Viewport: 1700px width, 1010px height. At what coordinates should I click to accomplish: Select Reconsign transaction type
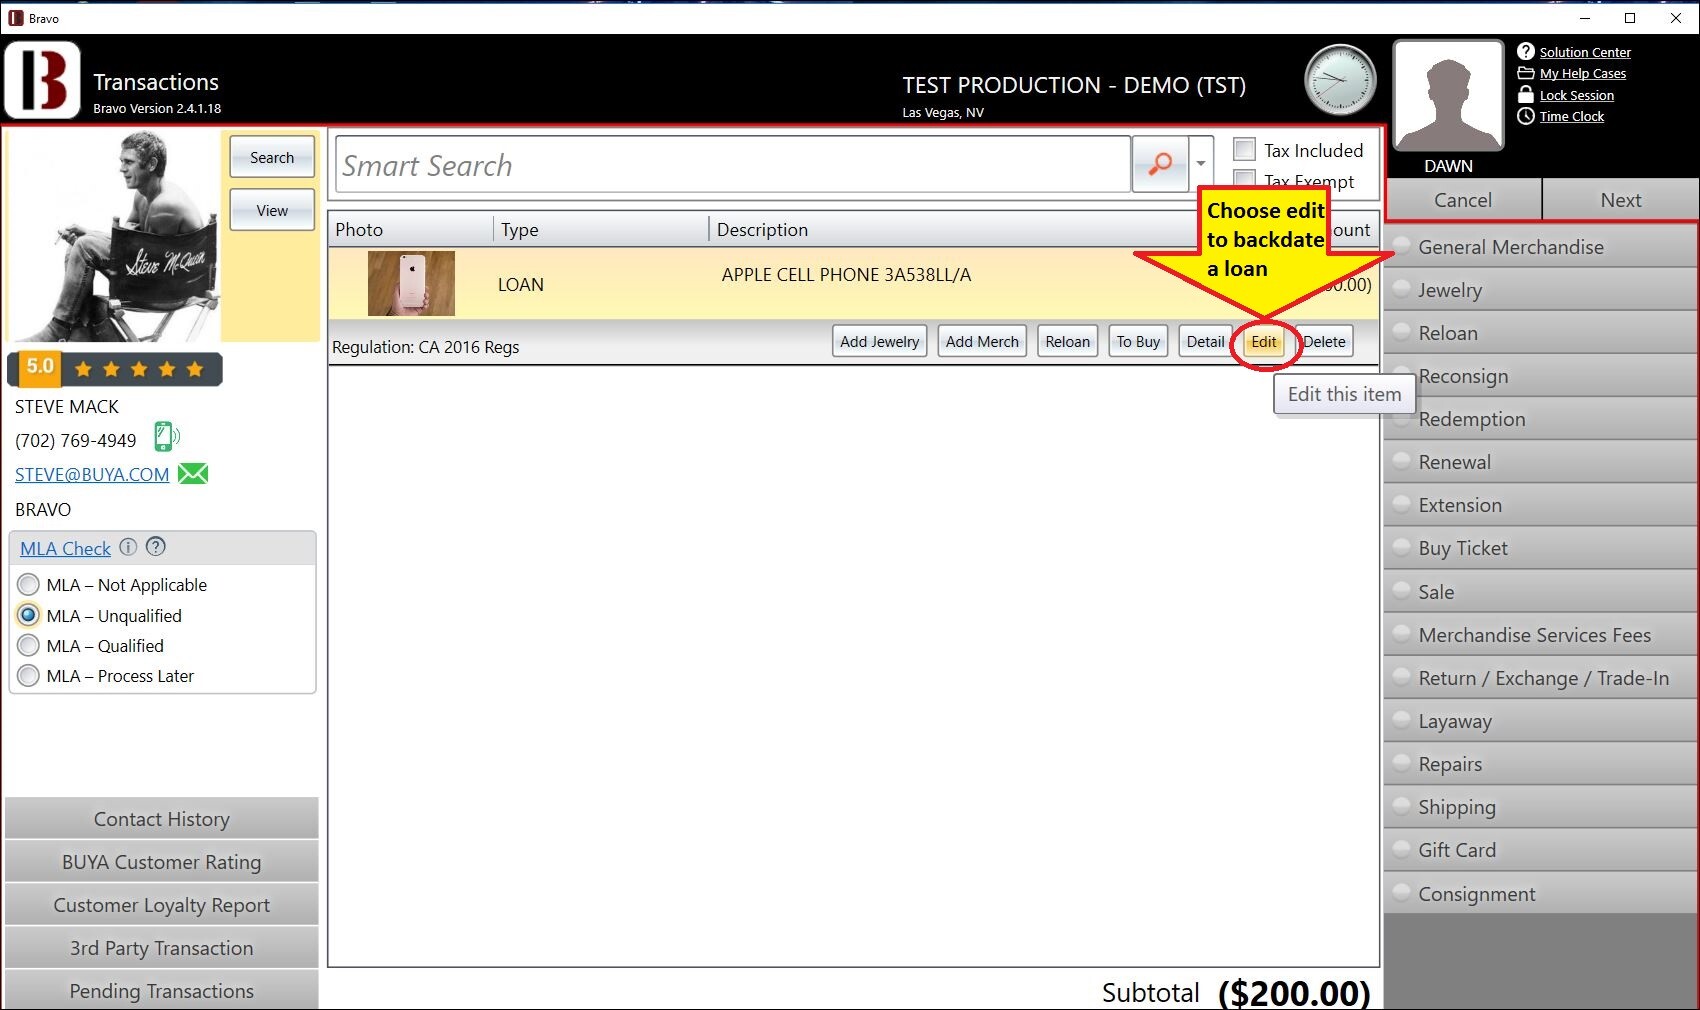(1541, 376)
